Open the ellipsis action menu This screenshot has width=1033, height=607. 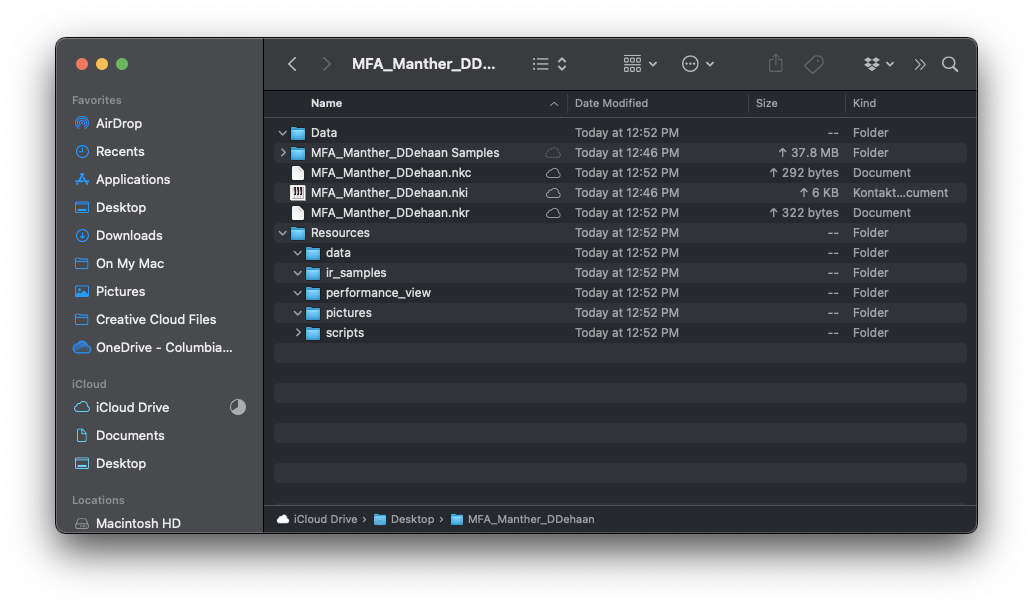[x=697, y=64]
